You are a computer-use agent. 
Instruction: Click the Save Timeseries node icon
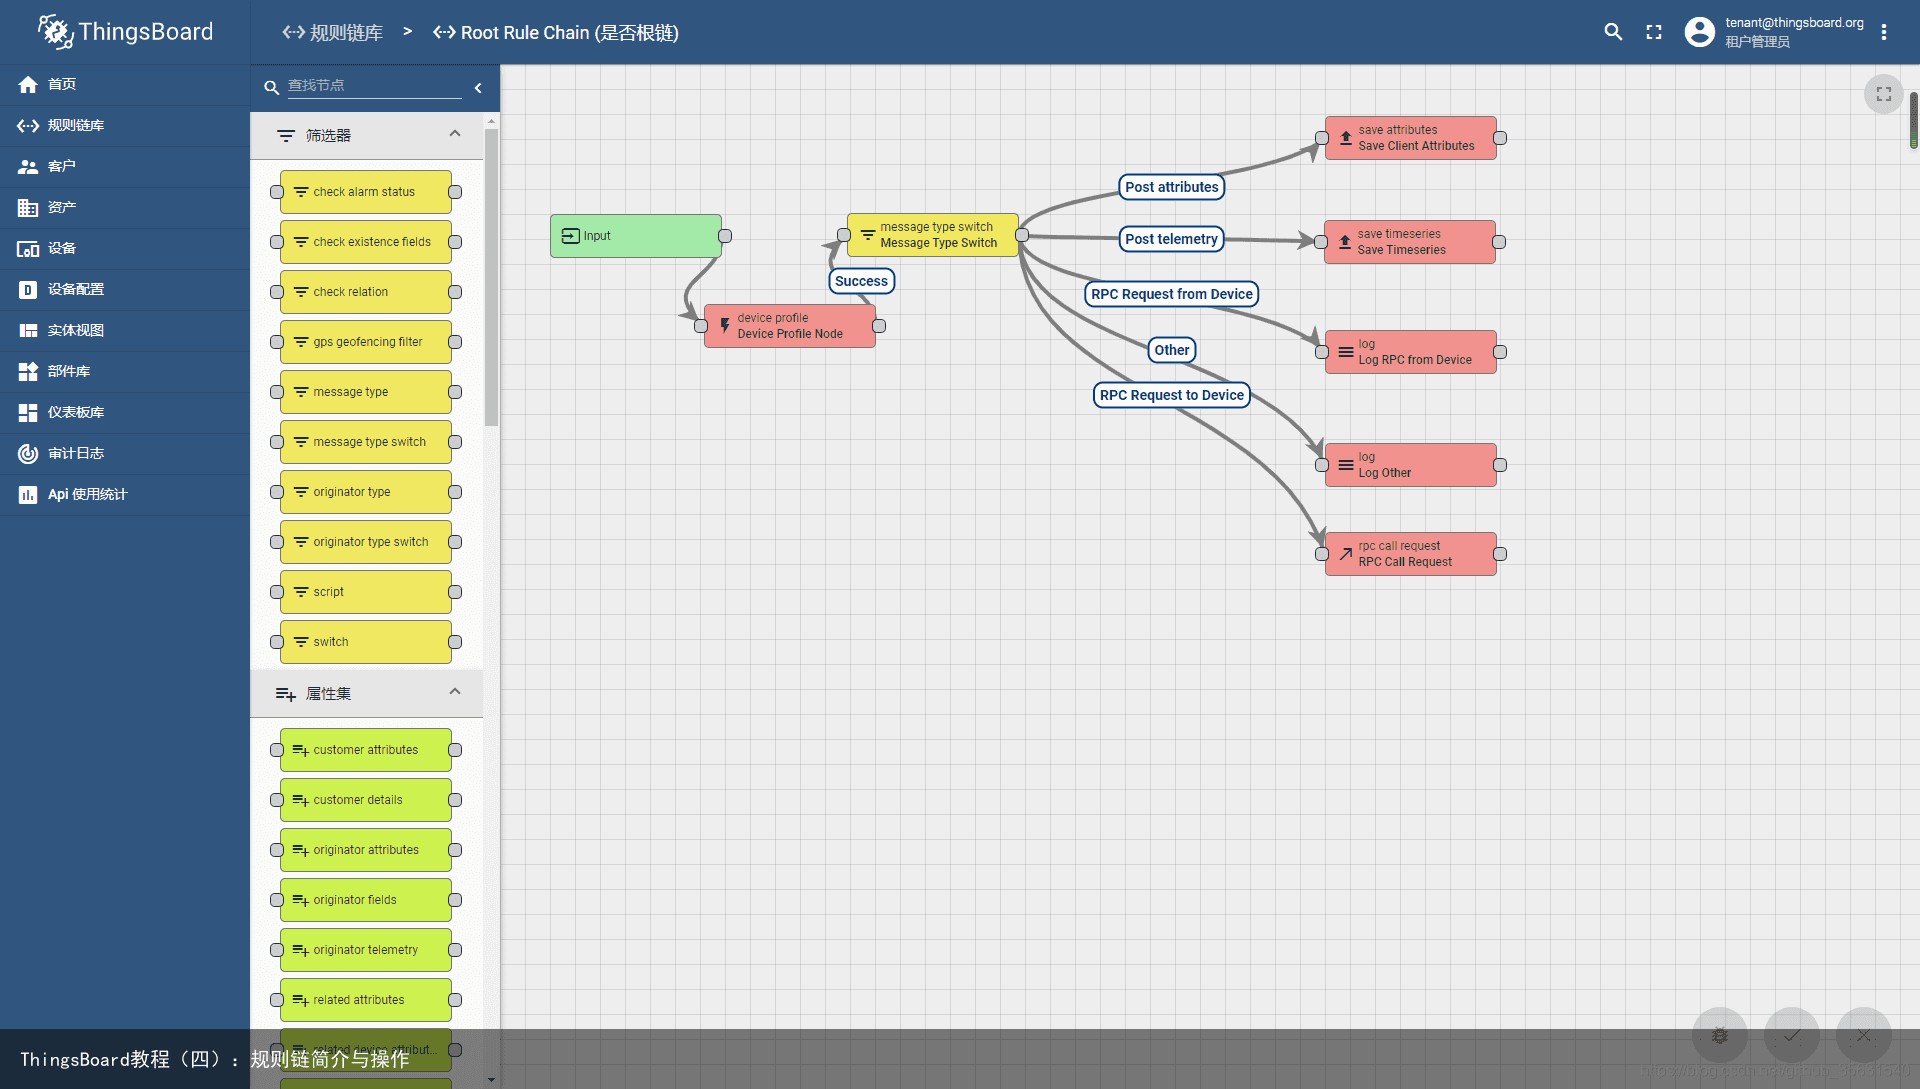[x=1345, y=241]
